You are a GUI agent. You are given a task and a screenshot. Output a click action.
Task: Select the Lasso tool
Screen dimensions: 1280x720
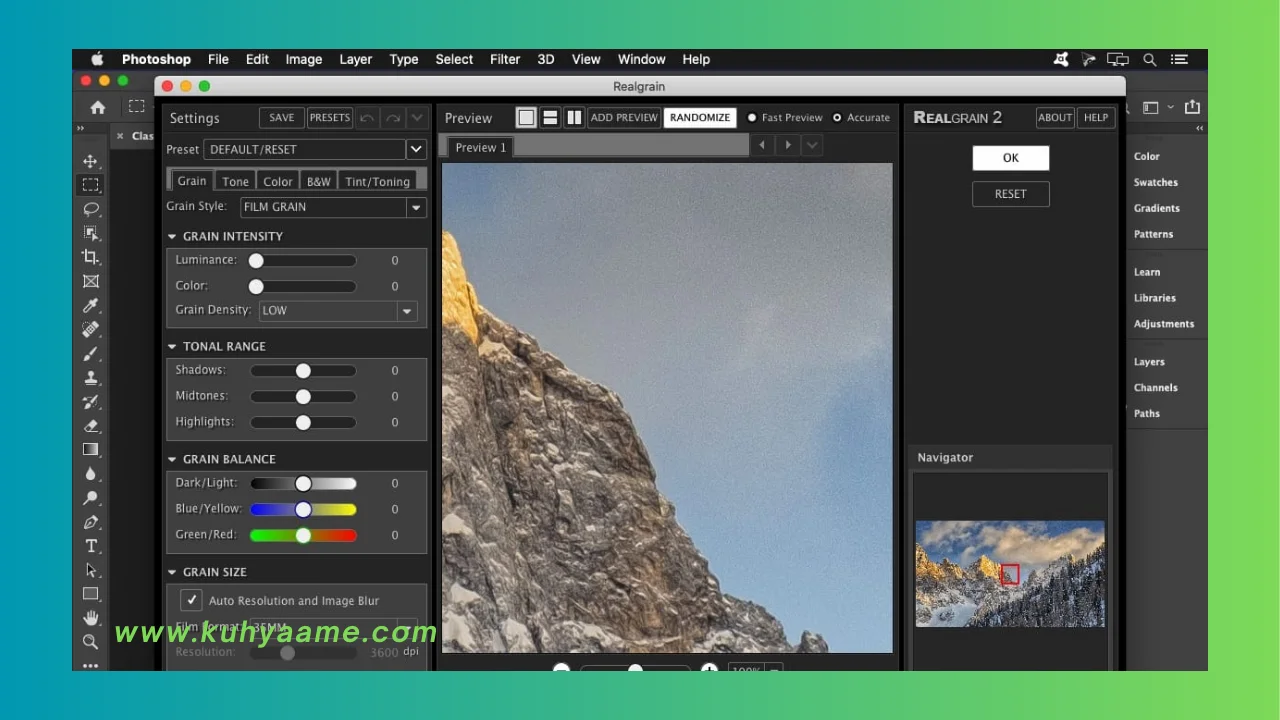click(x=91, y=209)
